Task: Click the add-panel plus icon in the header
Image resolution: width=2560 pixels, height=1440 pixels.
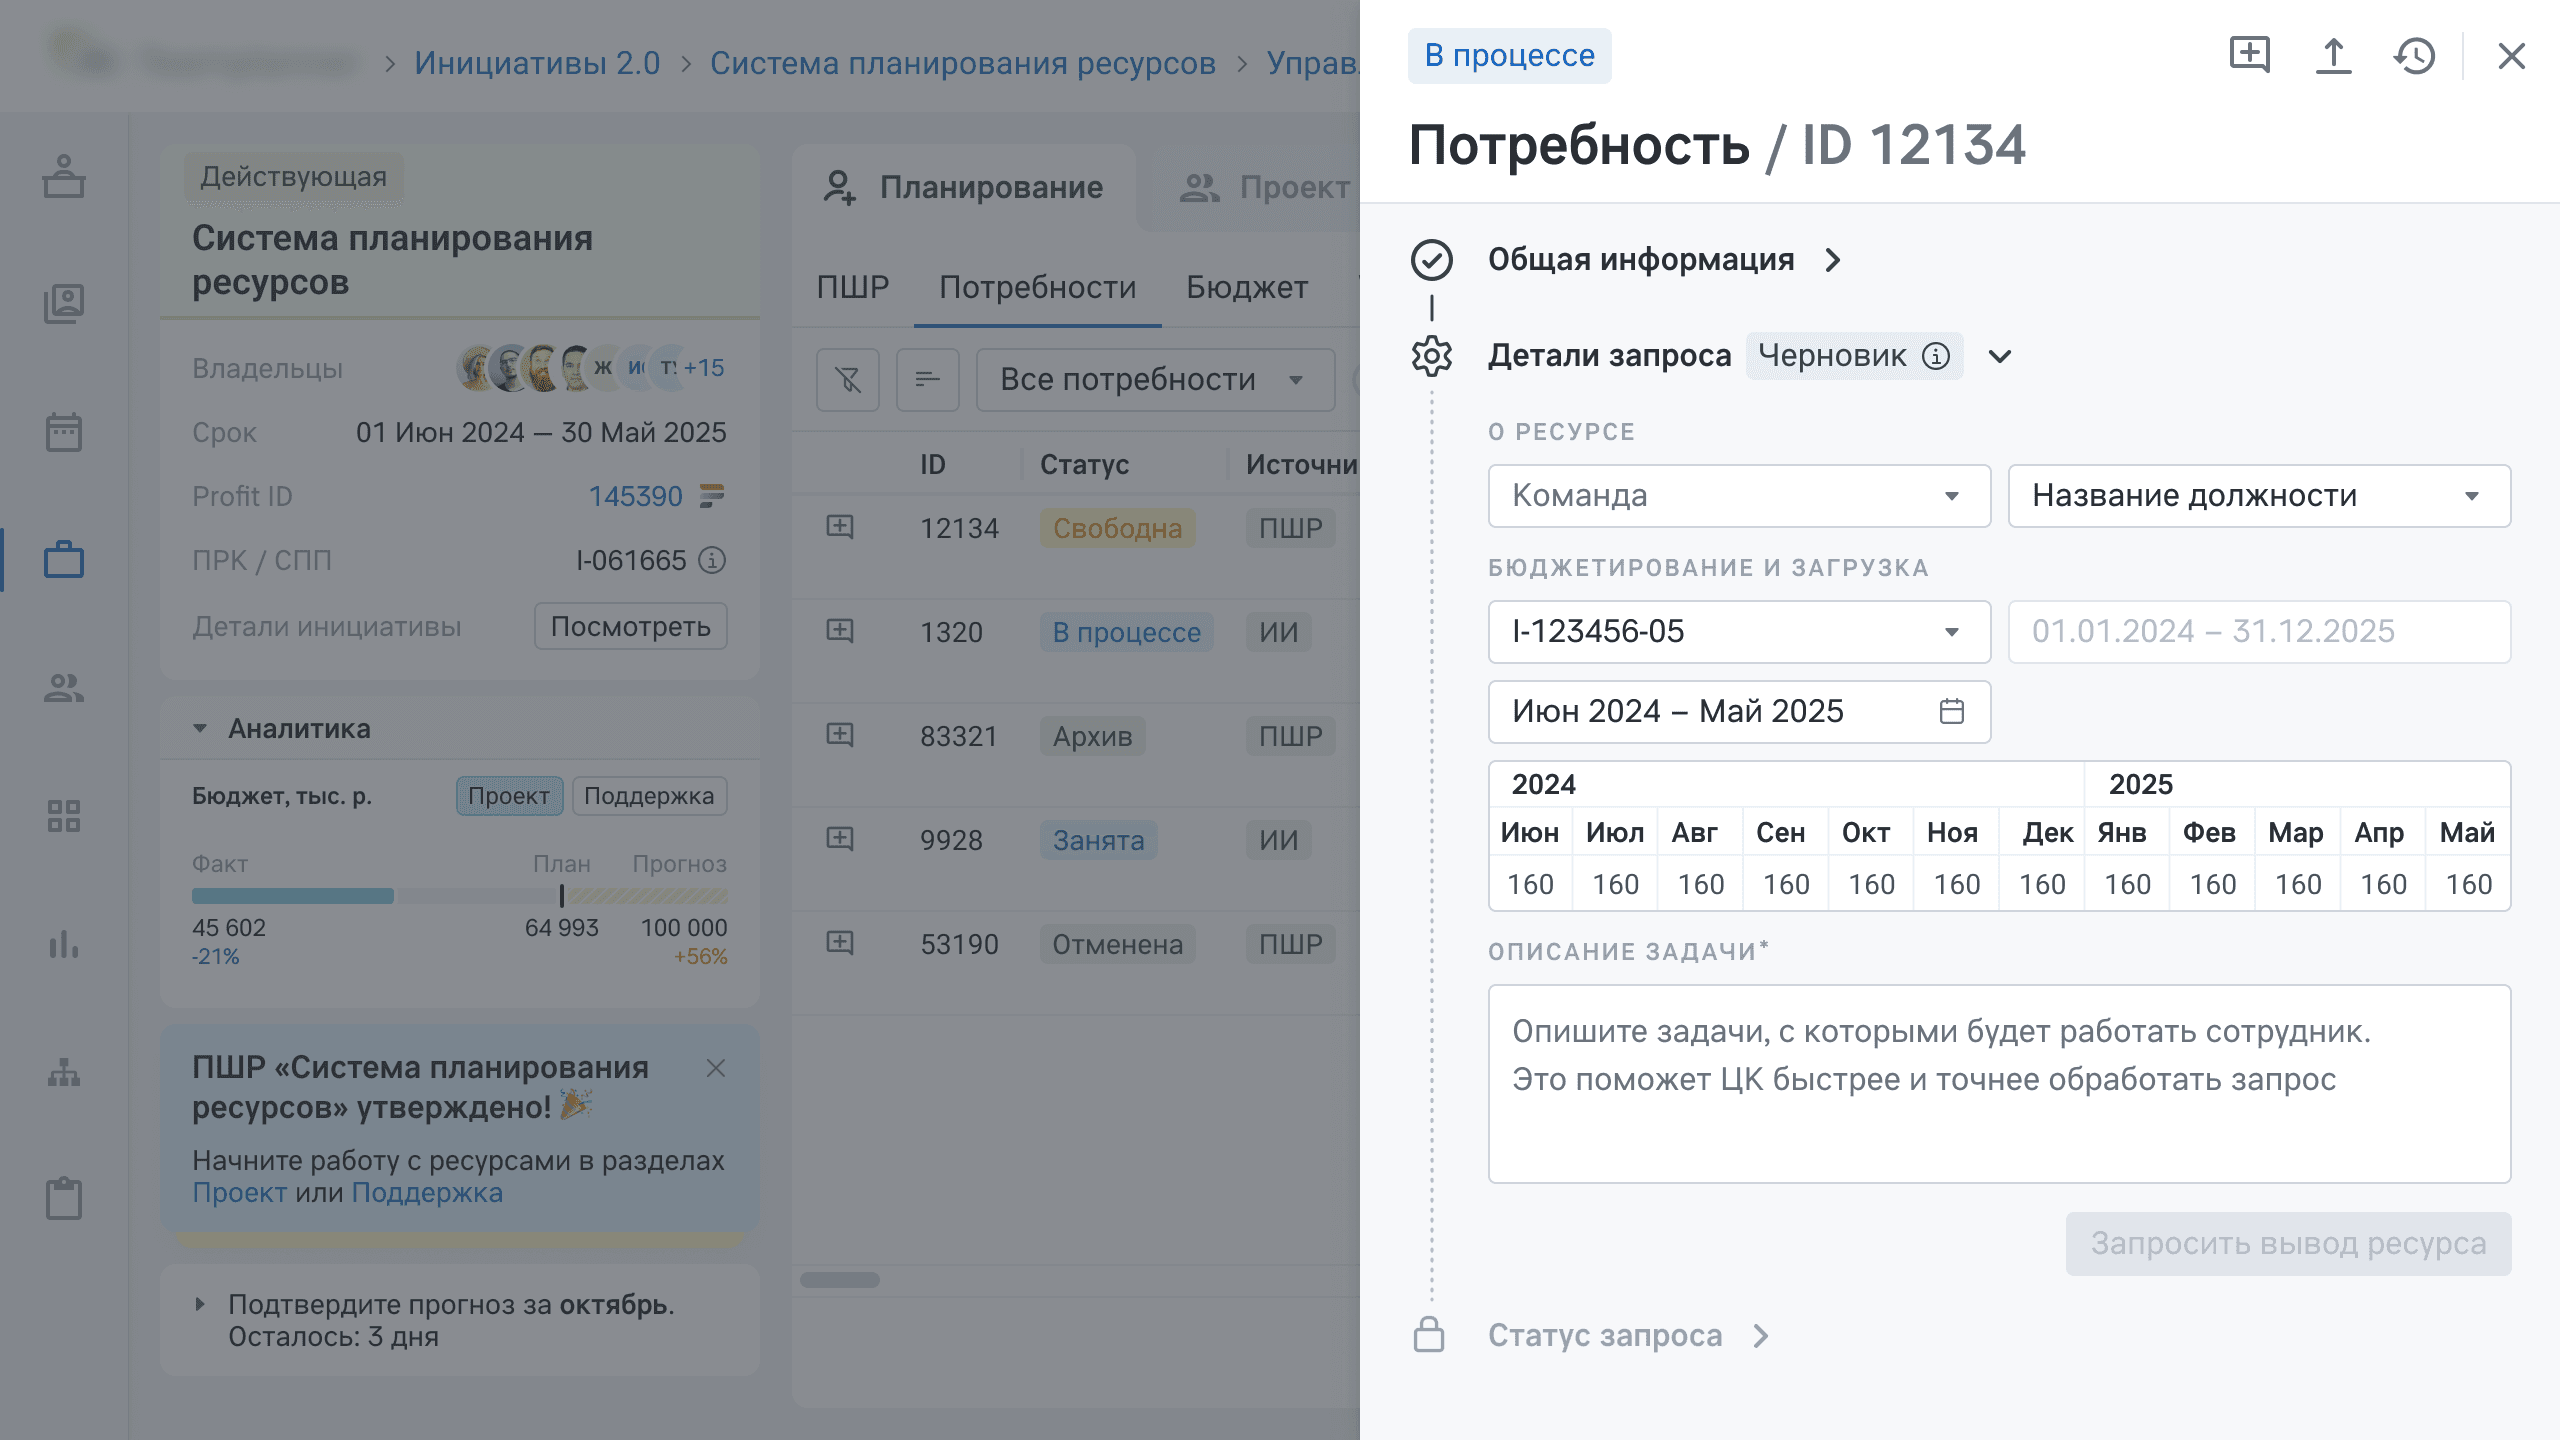Action: 2249,54
